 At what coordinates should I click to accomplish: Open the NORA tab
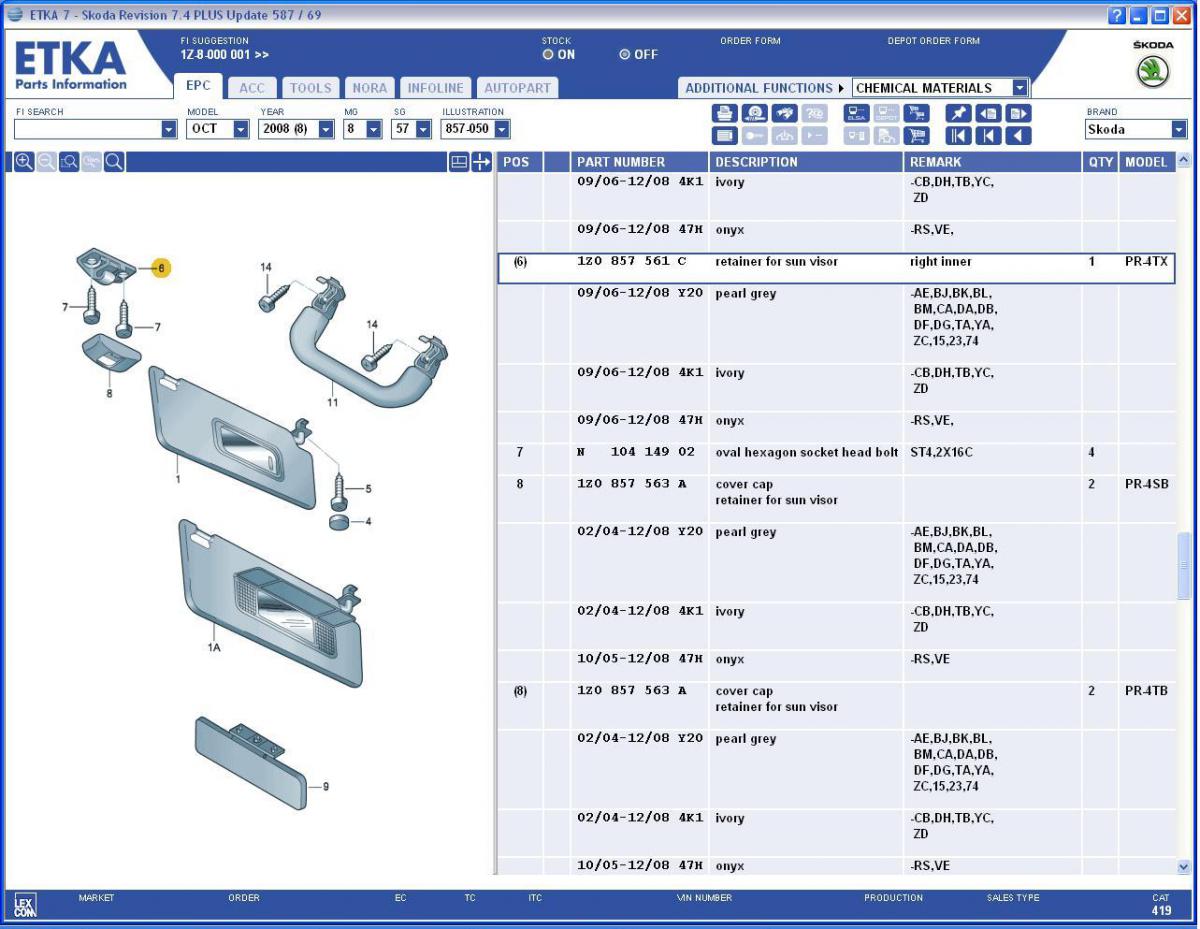coord(369,88)
